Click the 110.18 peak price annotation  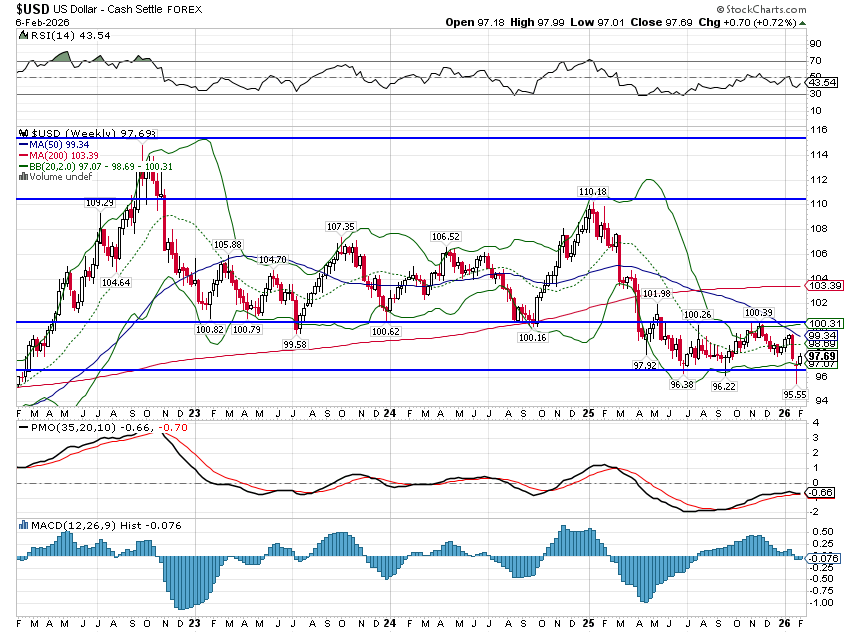tap(593, 191)
